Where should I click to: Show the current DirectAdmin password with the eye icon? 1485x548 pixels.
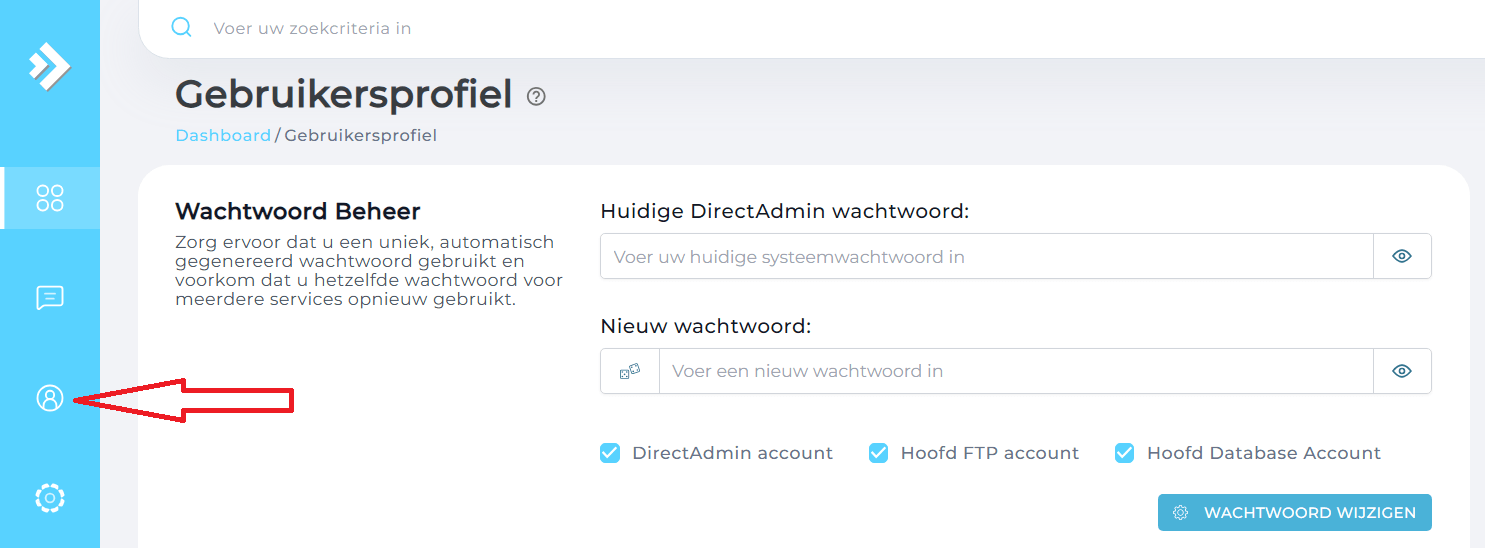(x=1402, y=256)
